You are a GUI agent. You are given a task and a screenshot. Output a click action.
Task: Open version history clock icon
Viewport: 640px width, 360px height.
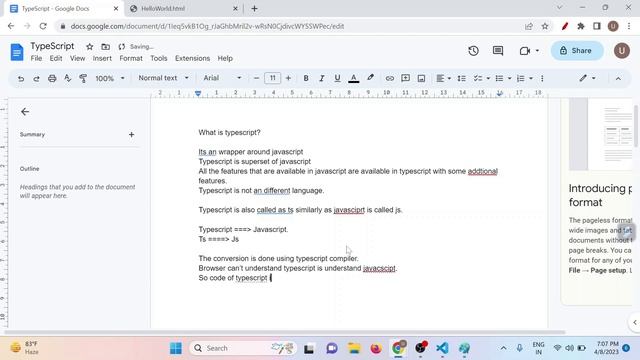pos(473,51)
